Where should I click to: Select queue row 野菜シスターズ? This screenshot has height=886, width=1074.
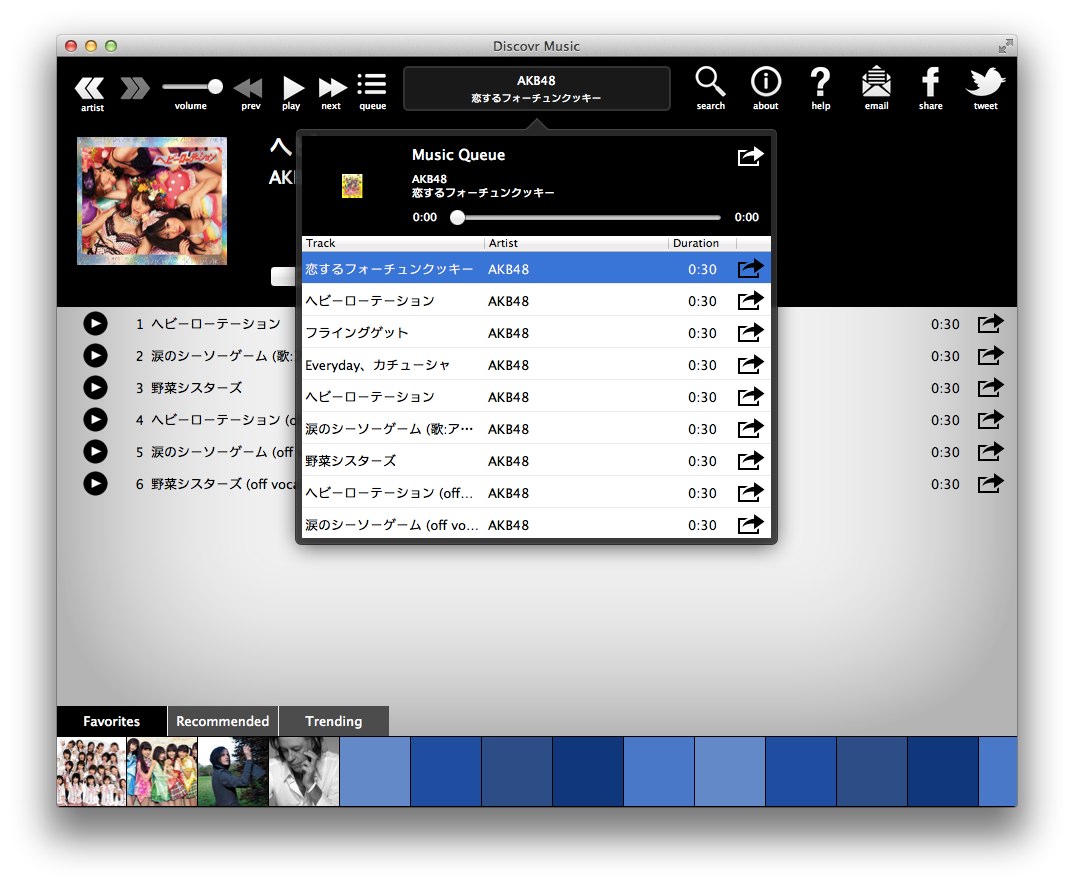point(536,461)
